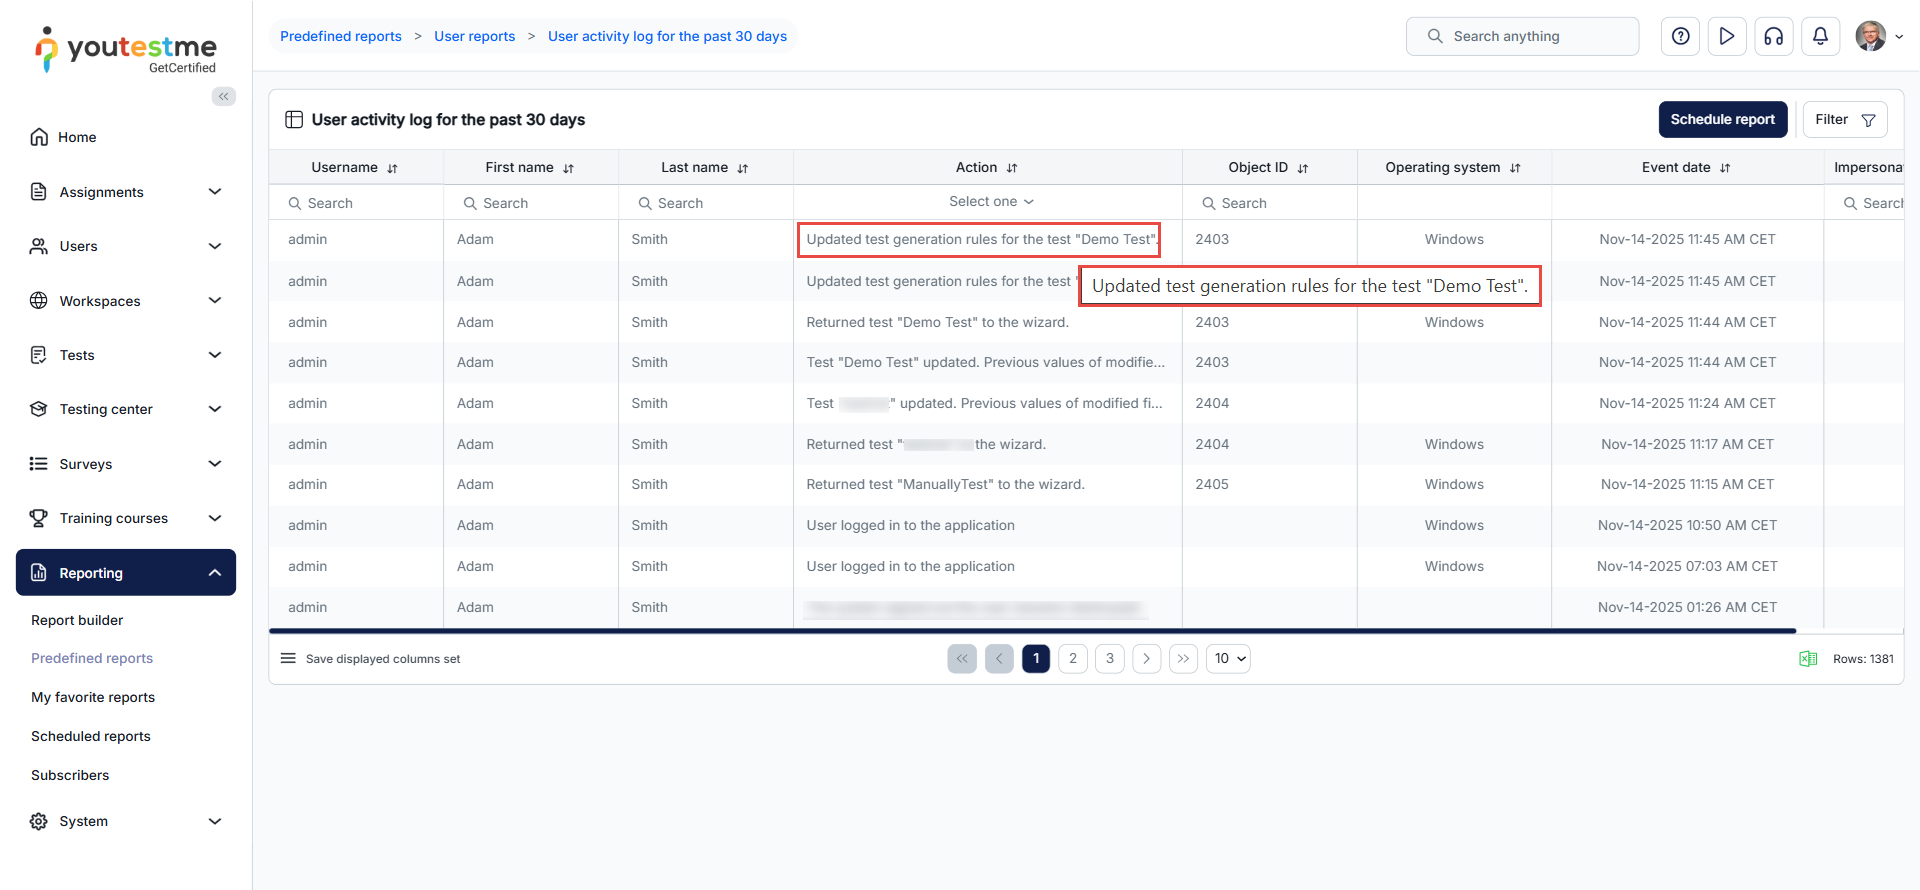Follow the User reports breadcrumb link
Image resolution: width=1920 pixels, height=890 pixels.
pos(474,36)
